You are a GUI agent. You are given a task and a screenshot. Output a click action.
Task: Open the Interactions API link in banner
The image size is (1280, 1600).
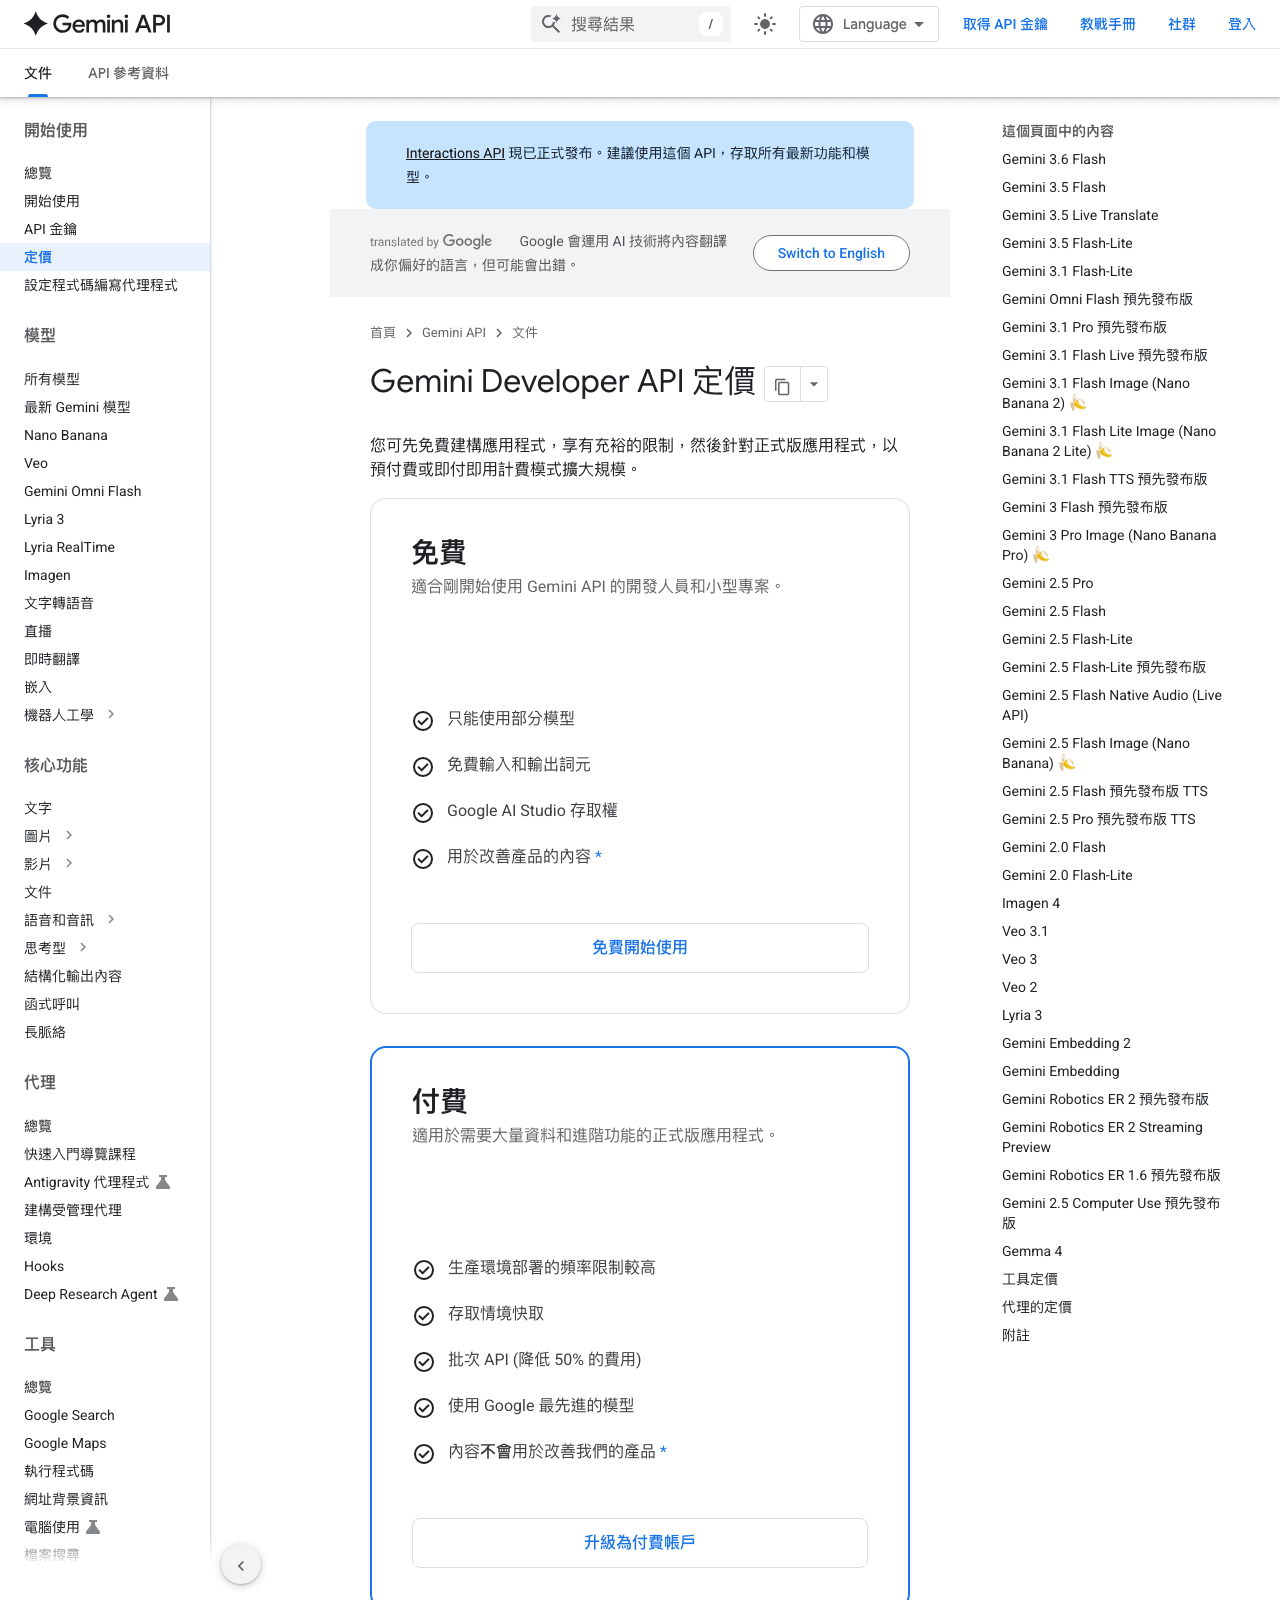pyautogui.click(x=455, y=153)
